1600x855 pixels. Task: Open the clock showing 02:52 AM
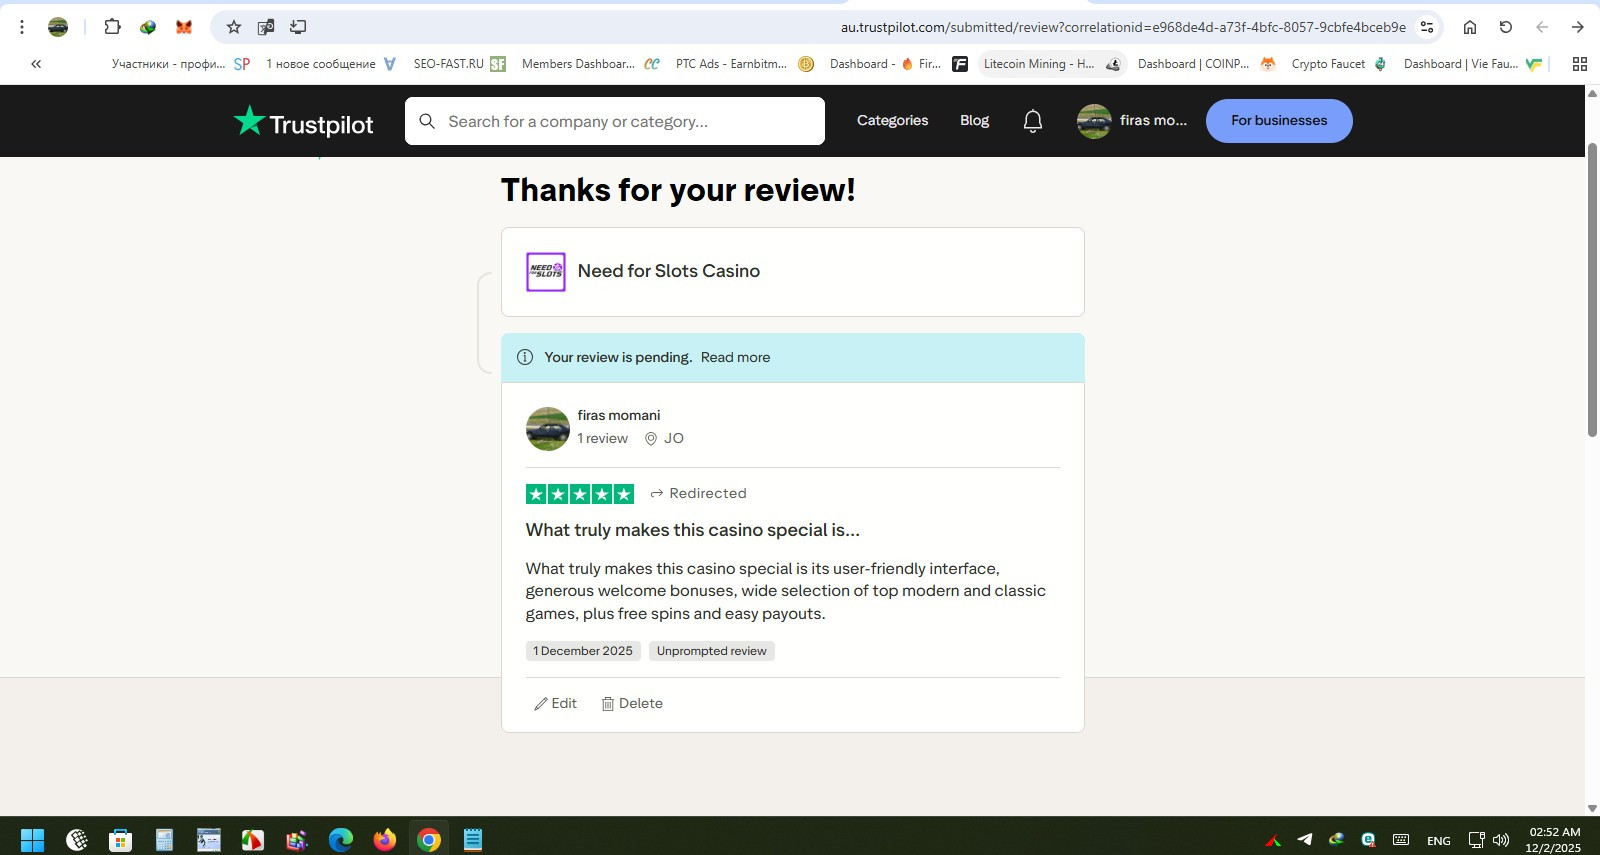[x=1554, y=840]
